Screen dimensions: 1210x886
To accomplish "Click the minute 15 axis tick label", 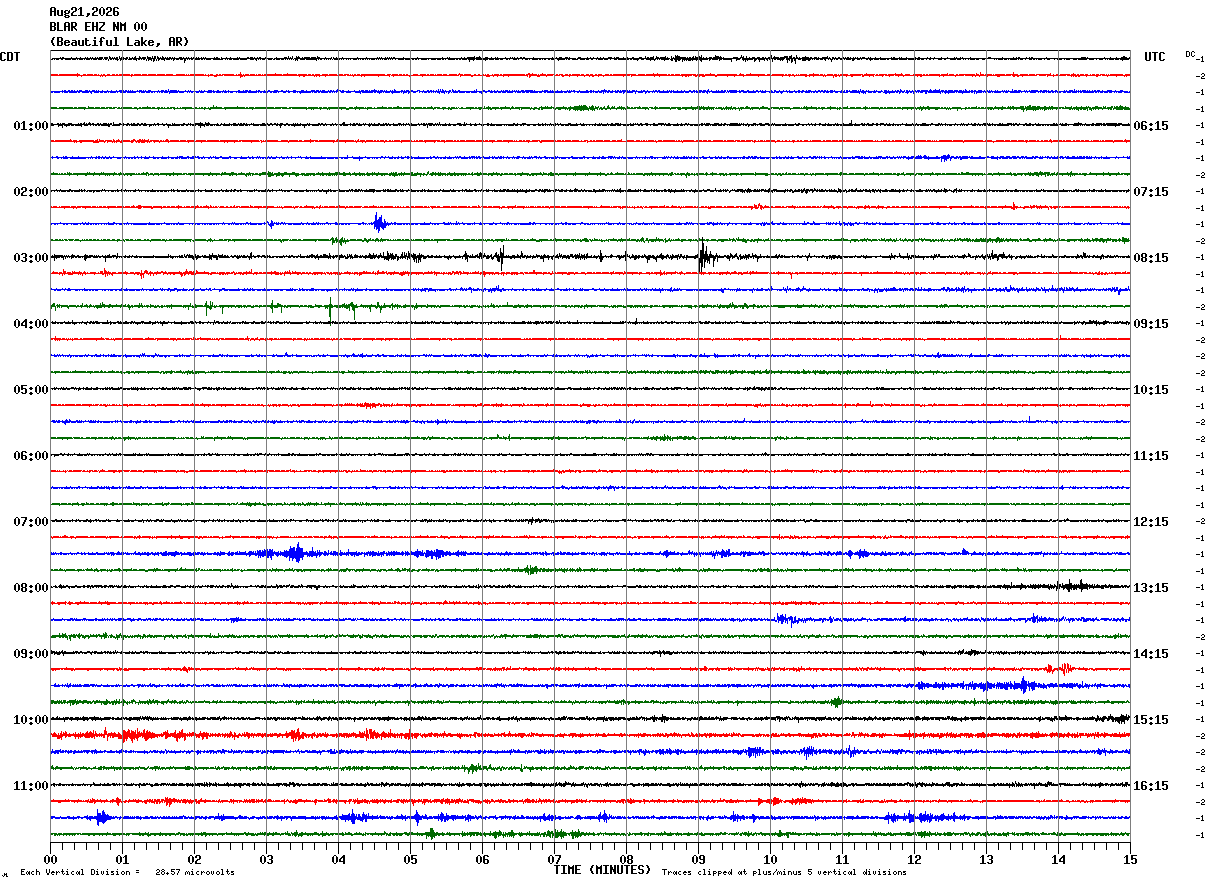I will point(1130,859).
